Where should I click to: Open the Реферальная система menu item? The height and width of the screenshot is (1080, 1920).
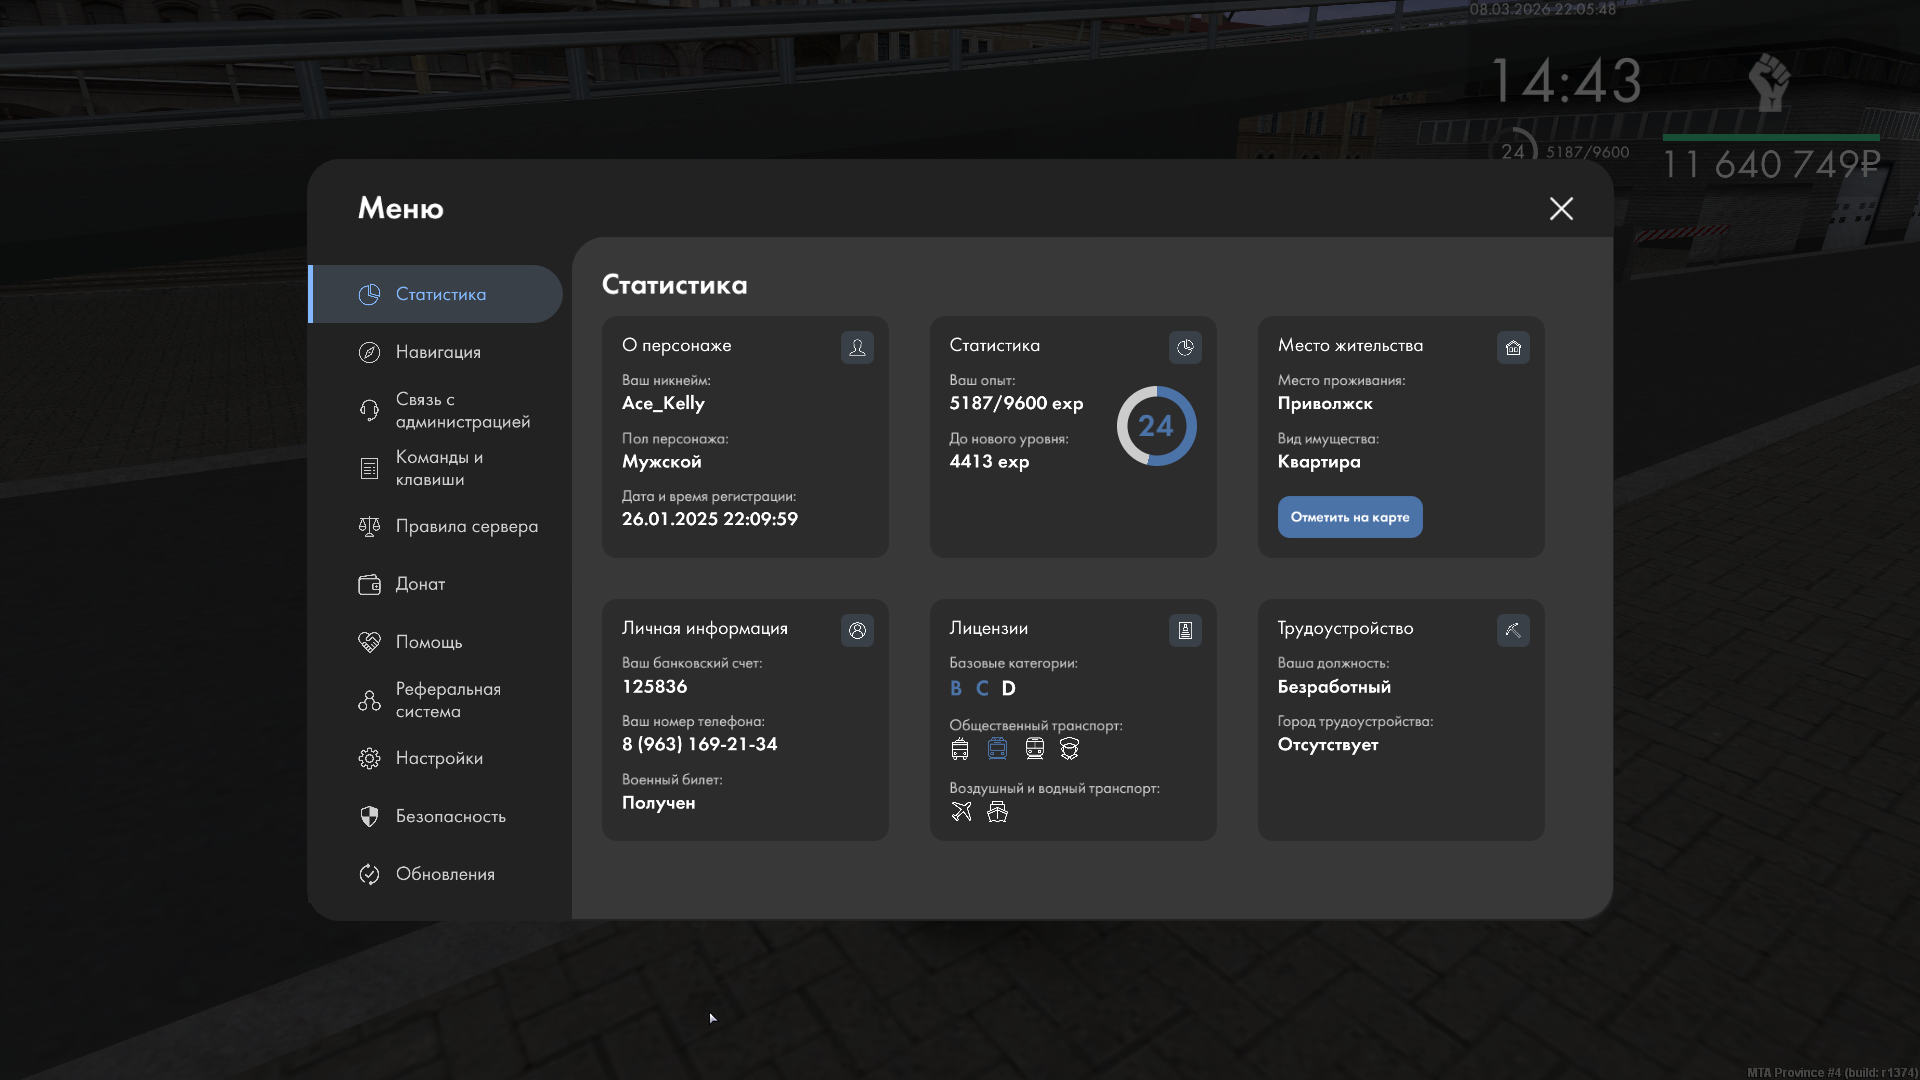(447, 700)
